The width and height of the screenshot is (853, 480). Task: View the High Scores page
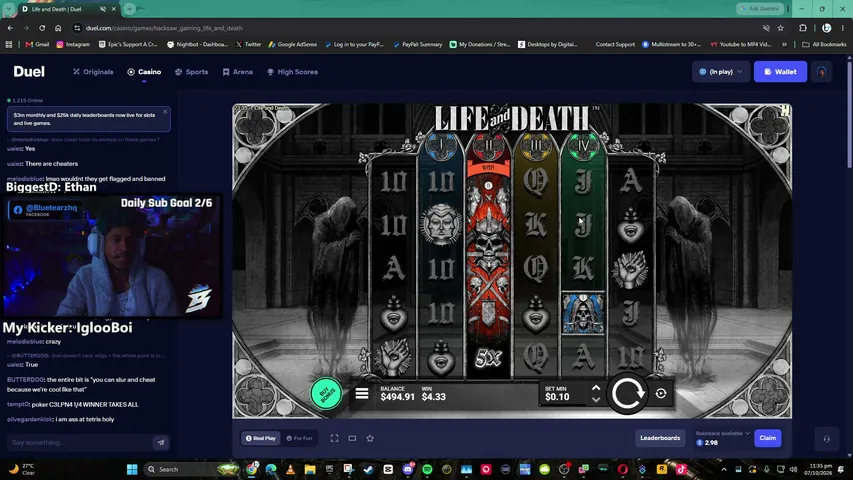pyautogui.click(x=293, y=72)
